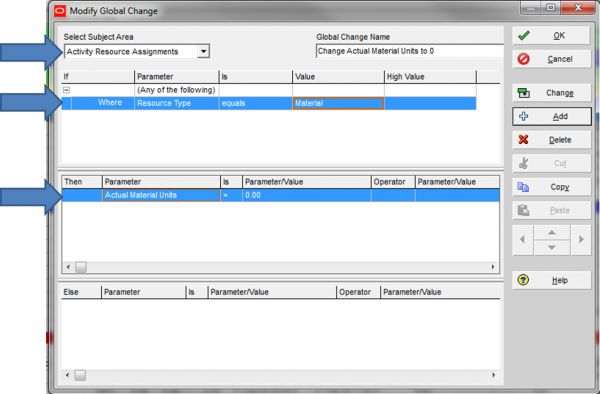Click the Where cell in If row
The width and height of the screenshot is (600, 394).
pos(103,103)
